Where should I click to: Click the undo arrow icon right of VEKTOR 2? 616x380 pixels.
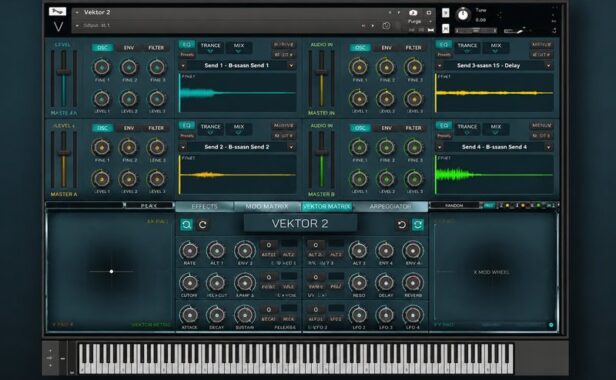pyautogui.click(x=401, y=225)
